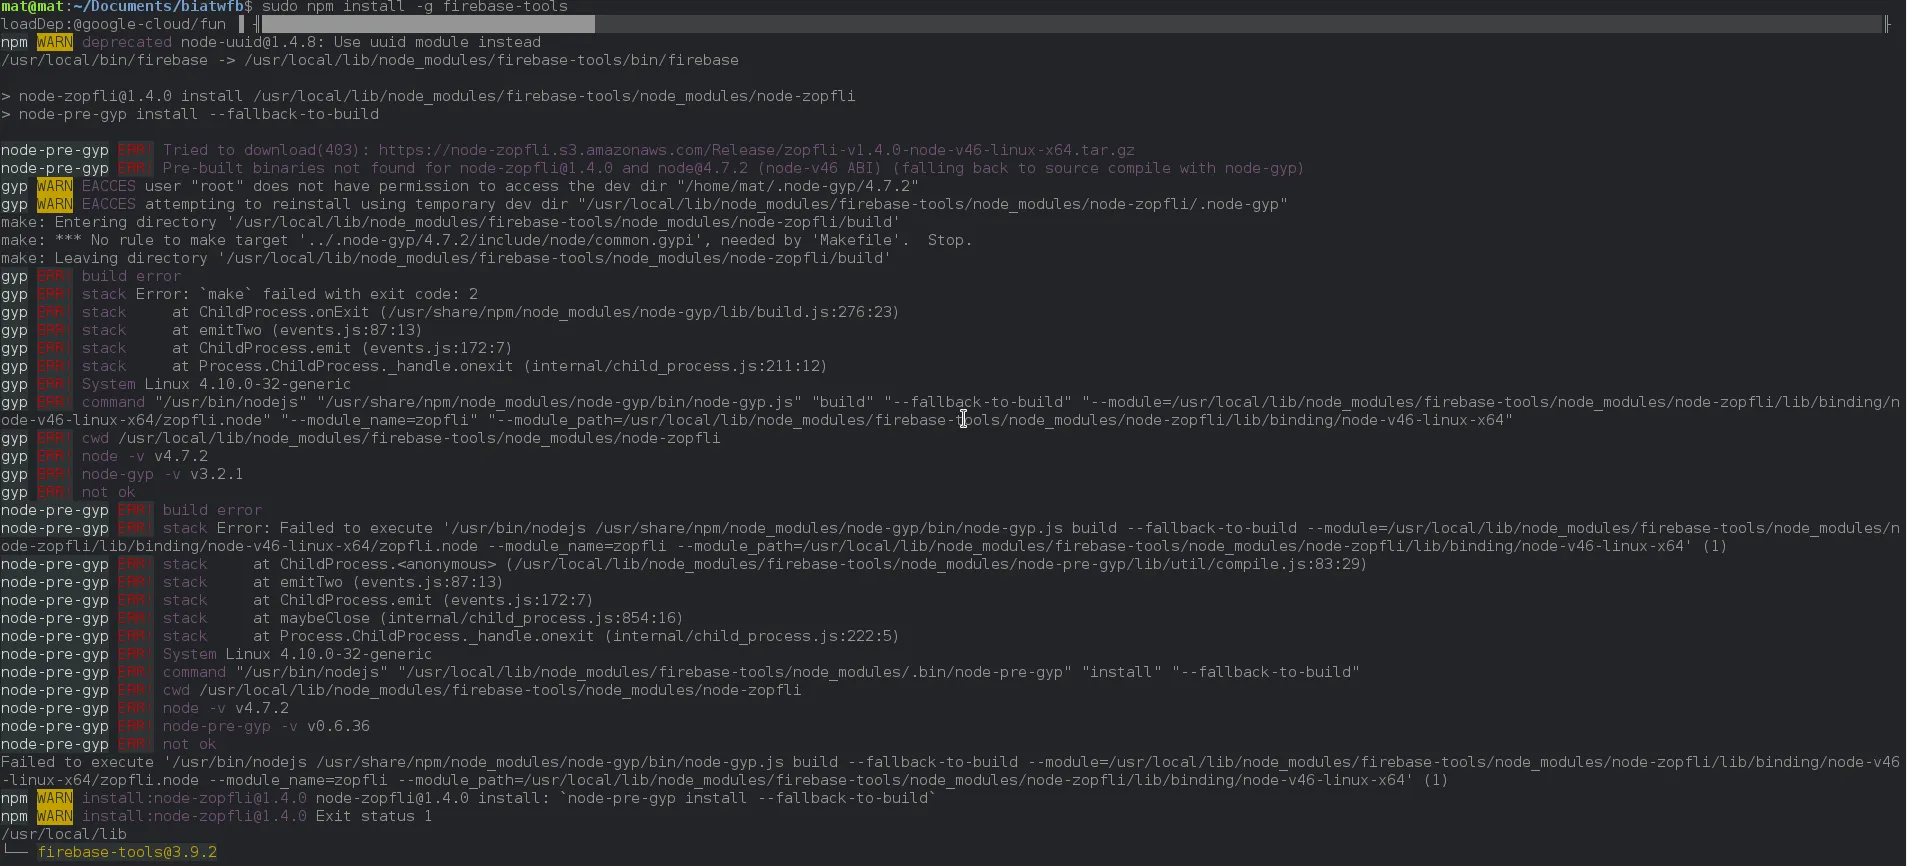This screenshot has height=866, width=1907.
Task: Click the shell prompt 'mat@mat:~/Documents/biatwfb$'
Action: pos(127,7)
